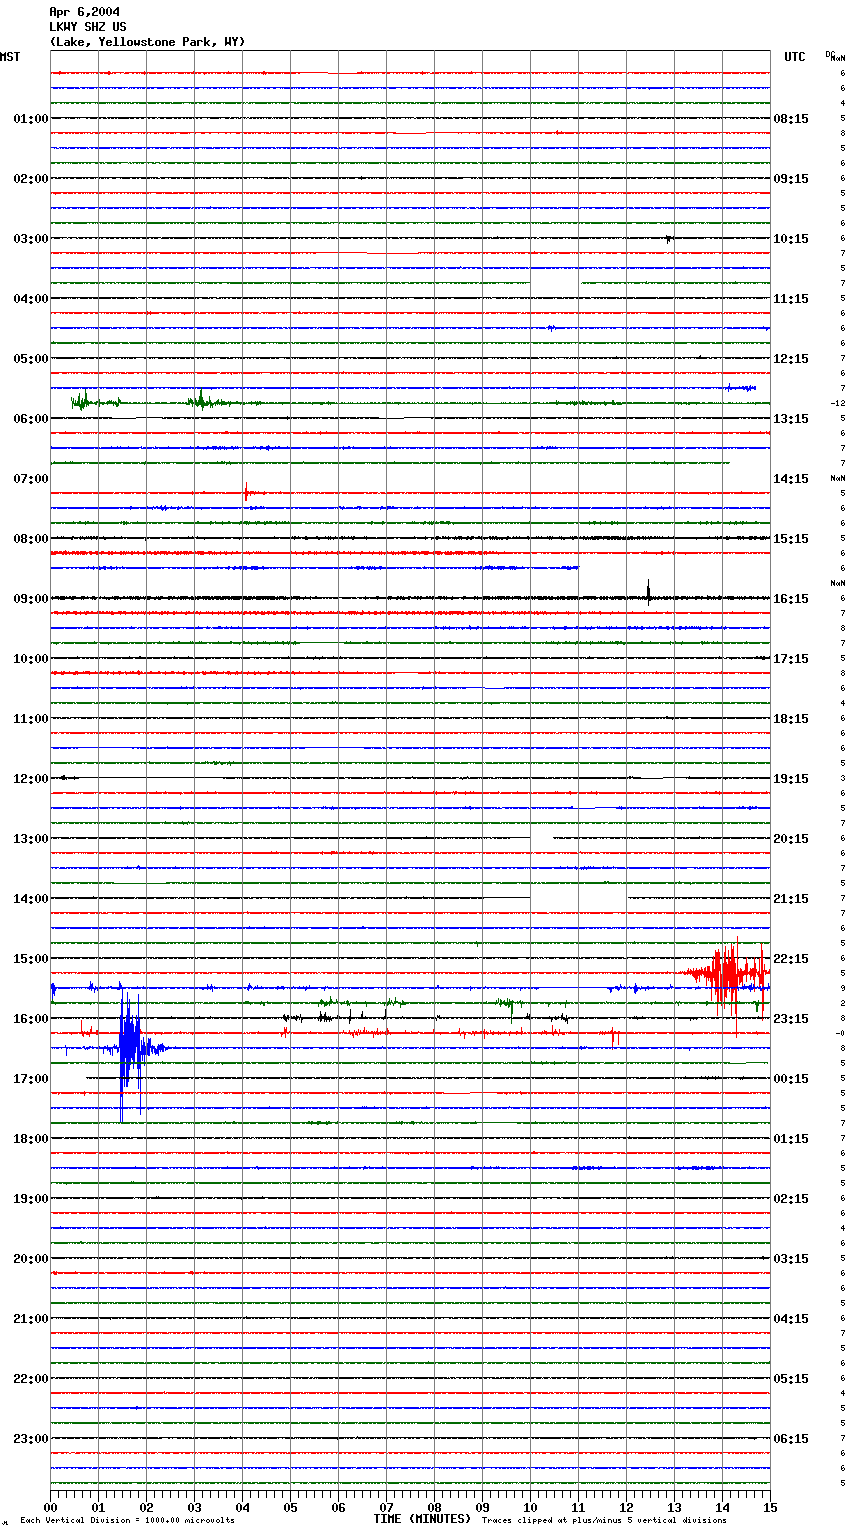Click the 'Each Vertical Division = 1000.00 microvolts' note
Viewport: 850px width, 1534px height.
[127, 1520]
